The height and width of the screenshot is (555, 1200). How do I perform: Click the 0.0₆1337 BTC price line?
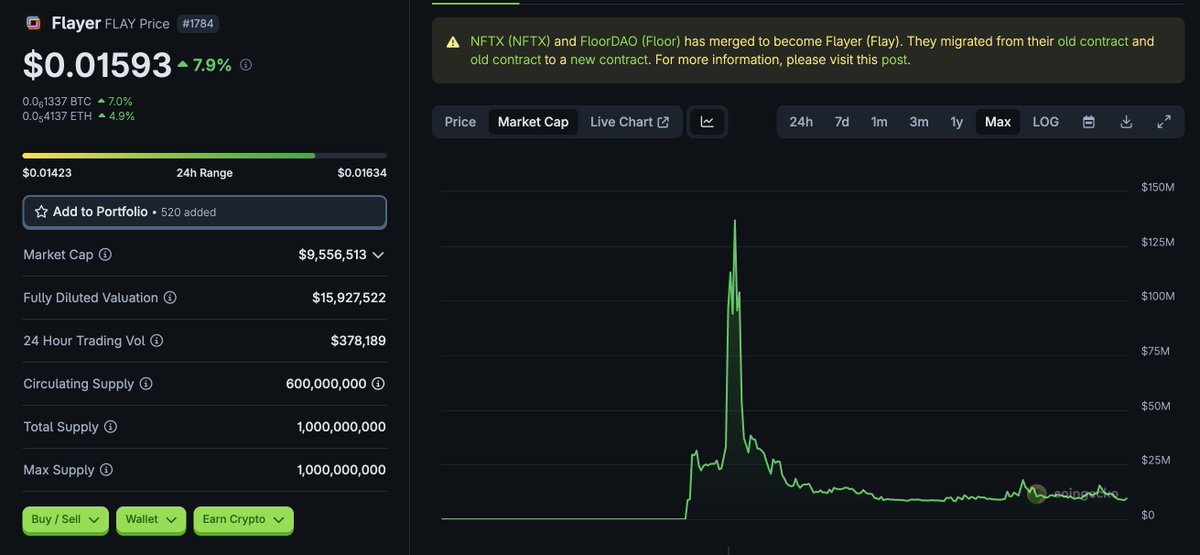78,101
